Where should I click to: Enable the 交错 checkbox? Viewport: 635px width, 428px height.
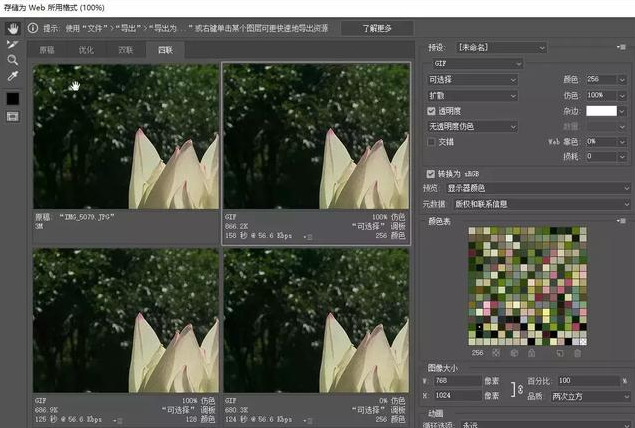tap(431, 142)
